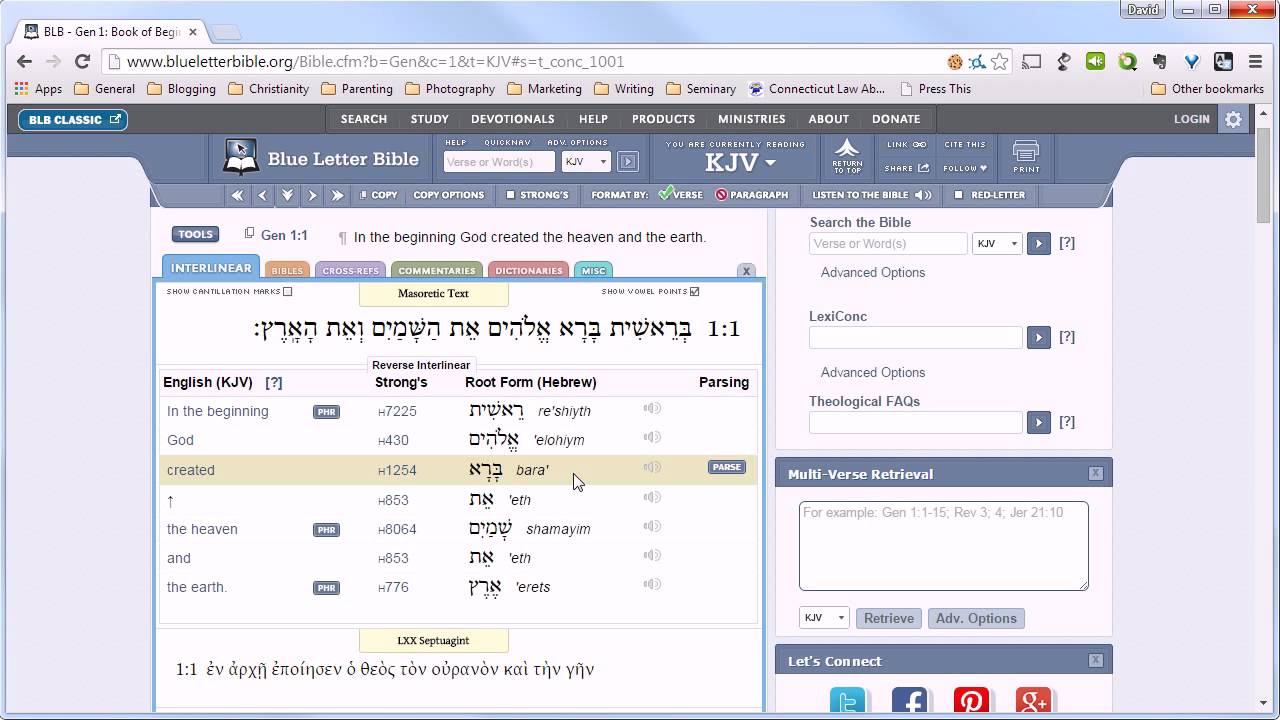Open Copy Options
Screen dimensions: 1280x720
coord(449,195)
